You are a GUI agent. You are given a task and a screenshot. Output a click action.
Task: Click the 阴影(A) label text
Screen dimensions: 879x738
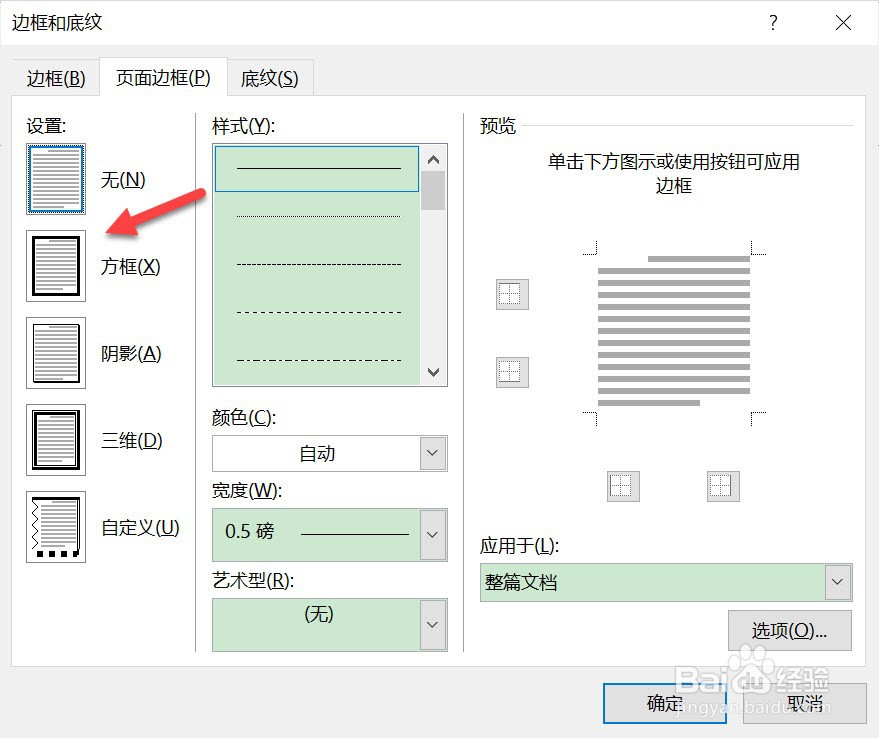pos(131,354)
